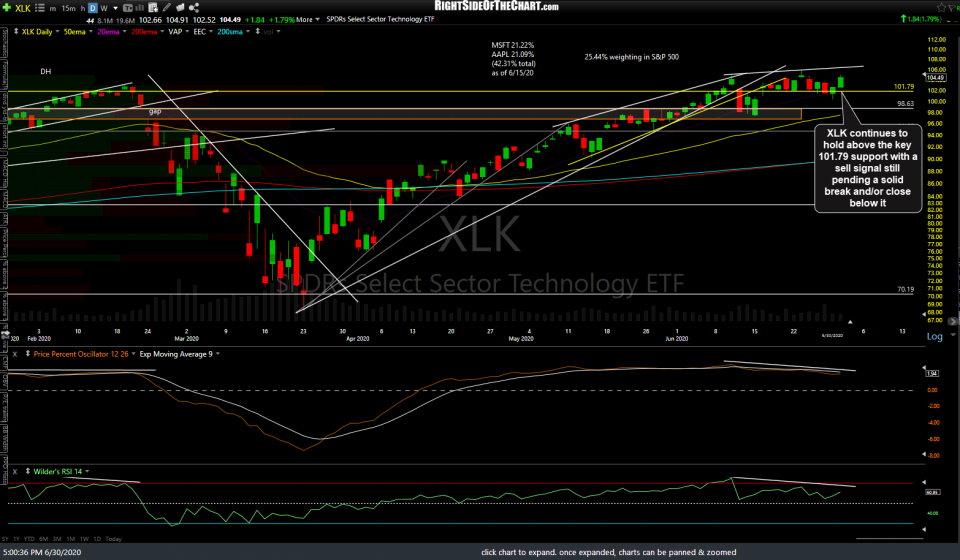Screen dimensions: 960x560
Task: Click the 70.19 level label
Action: coord(906,289)
